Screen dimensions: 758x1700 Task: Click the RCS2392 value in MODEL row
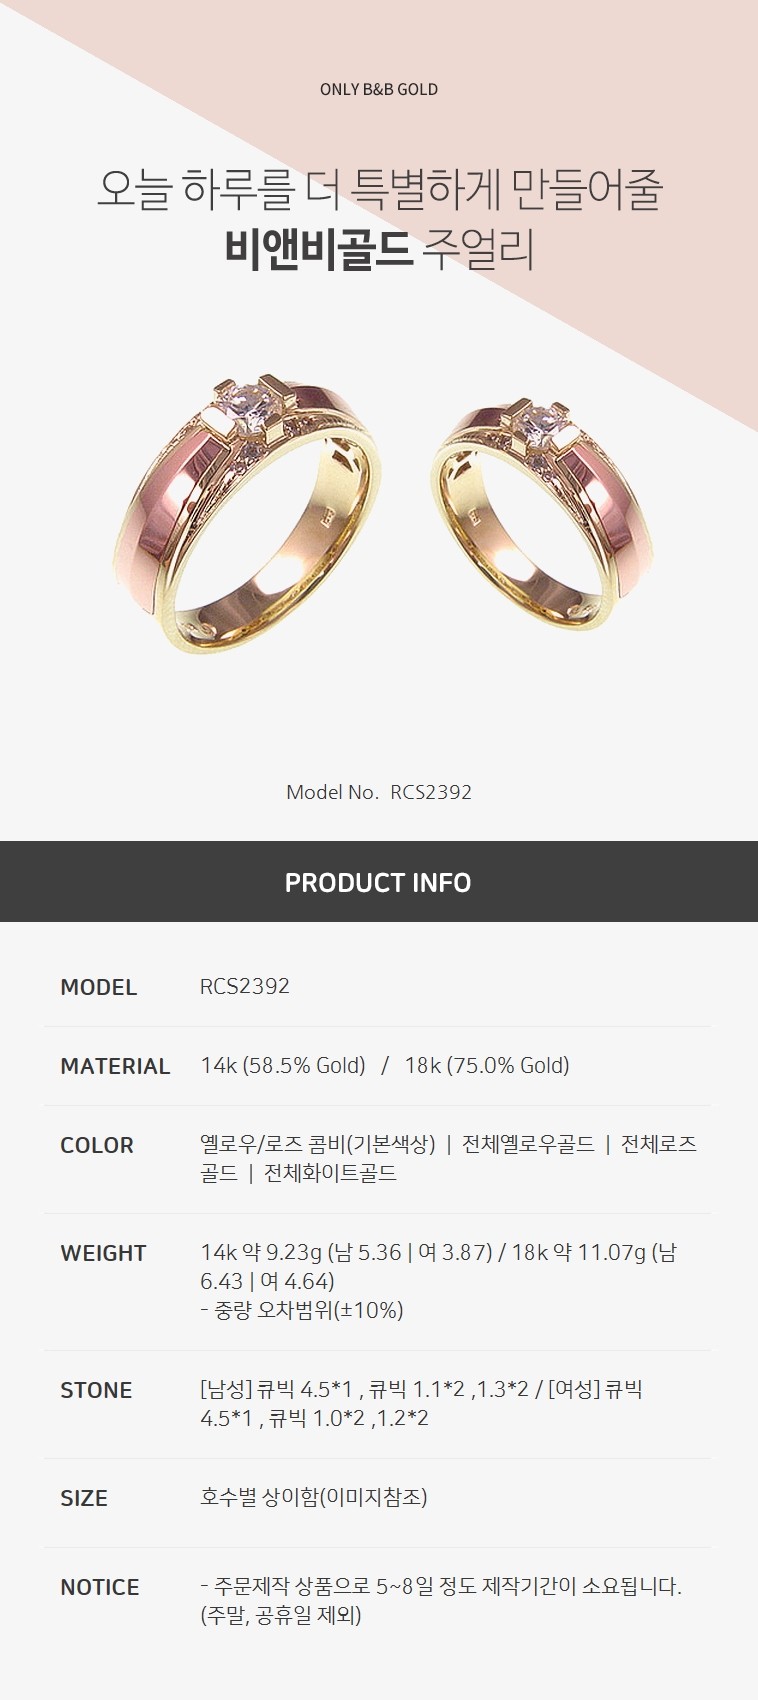(x=245, y=986)
